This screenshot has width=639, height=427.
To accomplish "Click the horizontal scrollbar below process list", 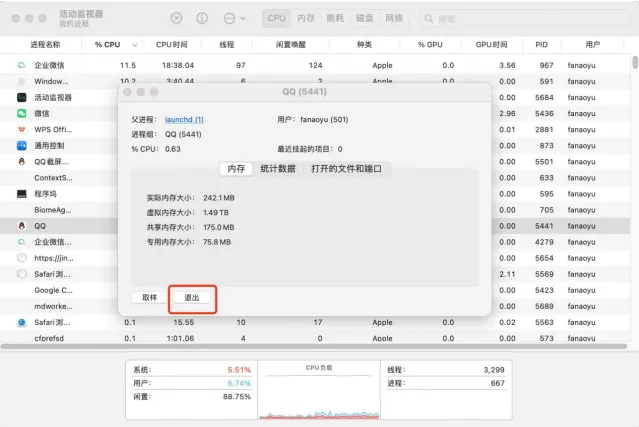I will pyautogui.click(x=314, y=346).
